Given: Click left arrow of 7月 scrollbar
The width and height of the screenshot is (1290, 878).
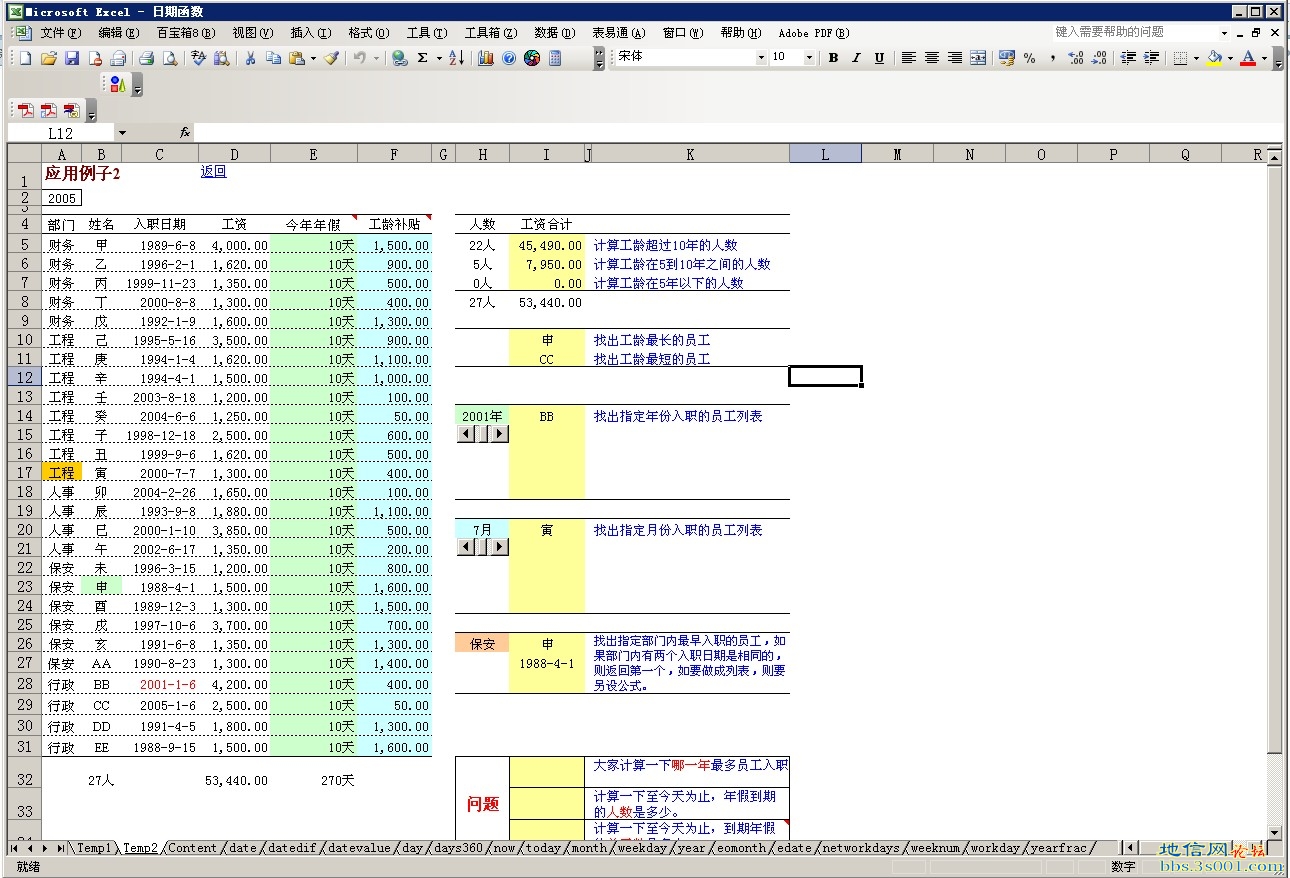Looking at the screenshot, I should click(x=465, y=547).
